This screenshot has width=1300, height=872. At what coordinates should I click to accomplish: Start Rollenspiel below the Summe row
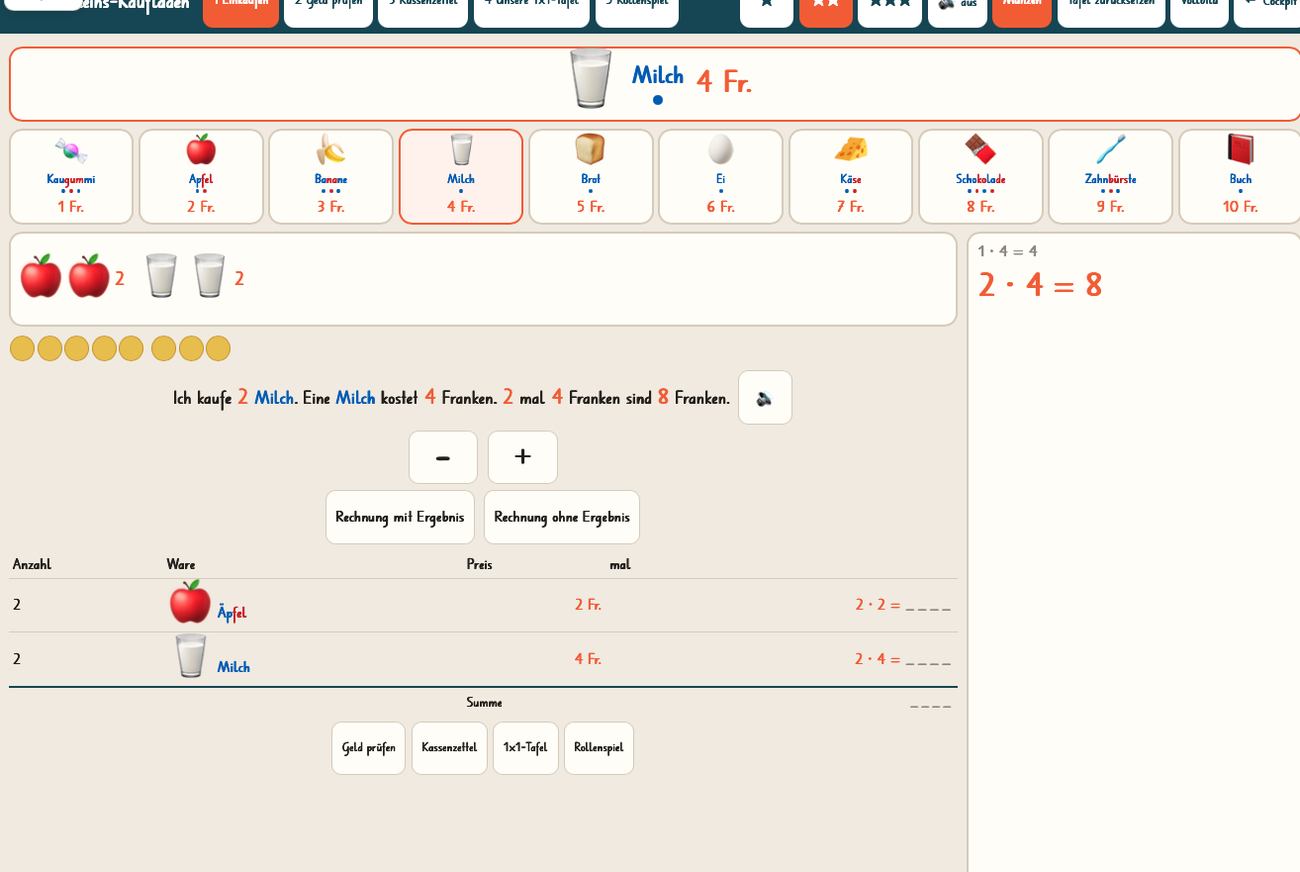(x=599, y=748)
